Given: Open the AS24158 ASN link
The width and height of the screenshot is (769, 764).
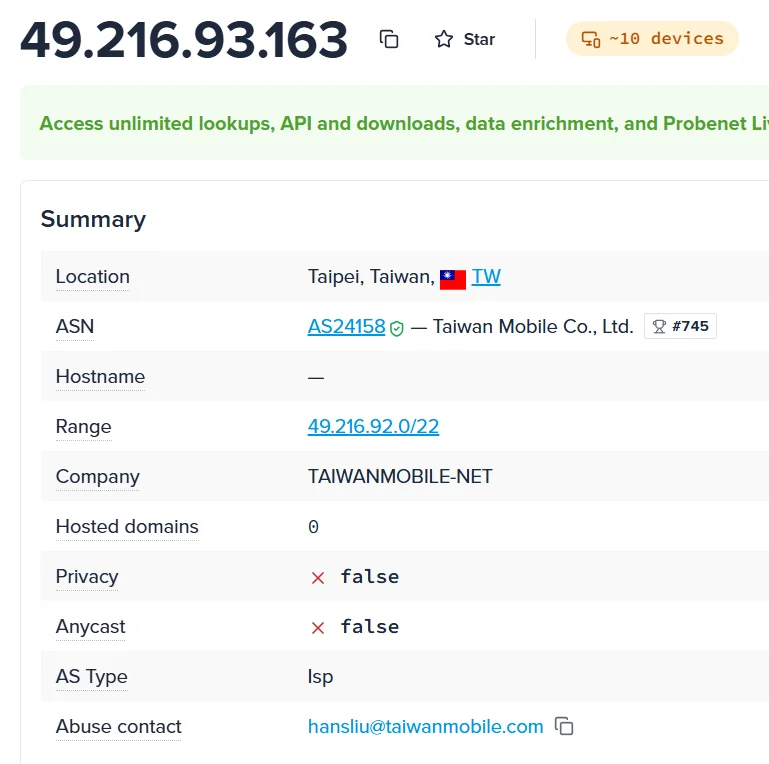Looking at the screenshot, I should pos(347,327).
